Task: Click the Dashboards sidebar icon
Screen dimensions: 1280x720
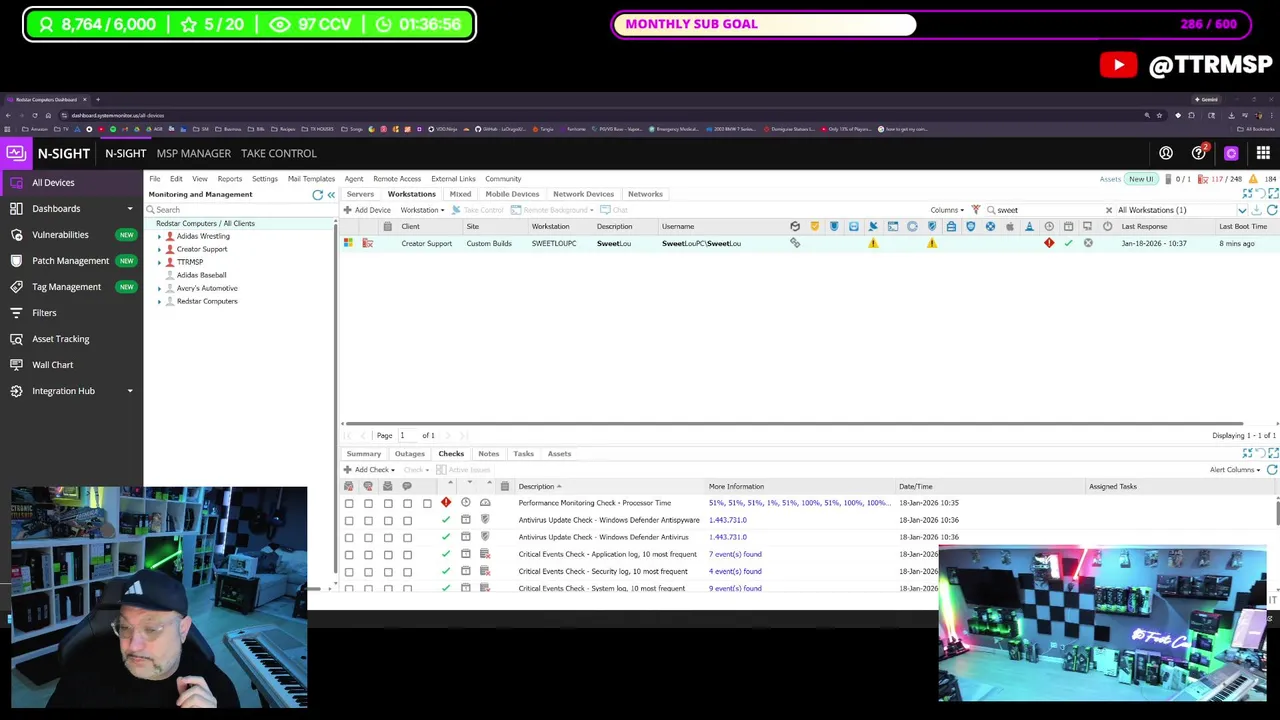Action: pos(16,208)
